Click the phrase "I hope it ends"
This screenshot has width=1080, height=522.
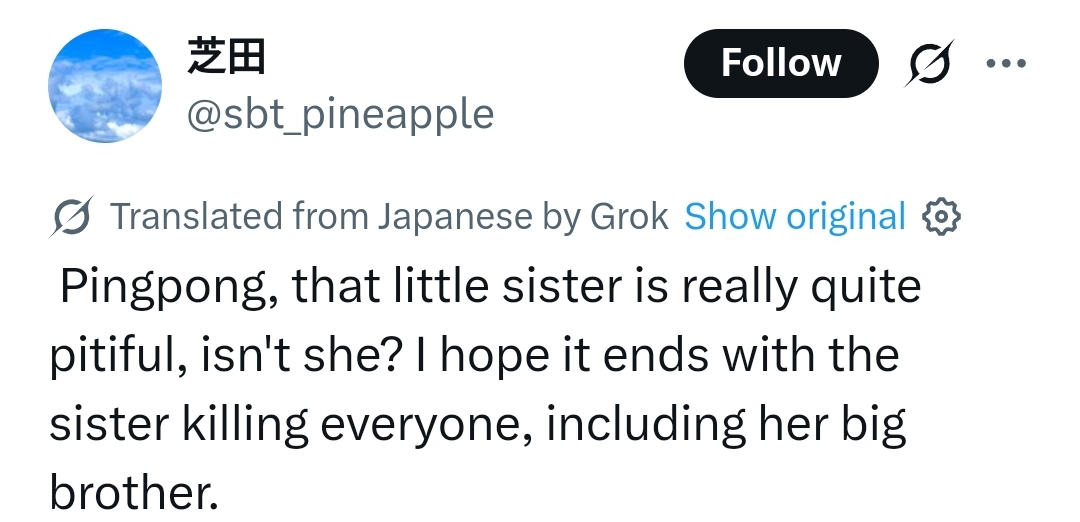click(526, 355)
